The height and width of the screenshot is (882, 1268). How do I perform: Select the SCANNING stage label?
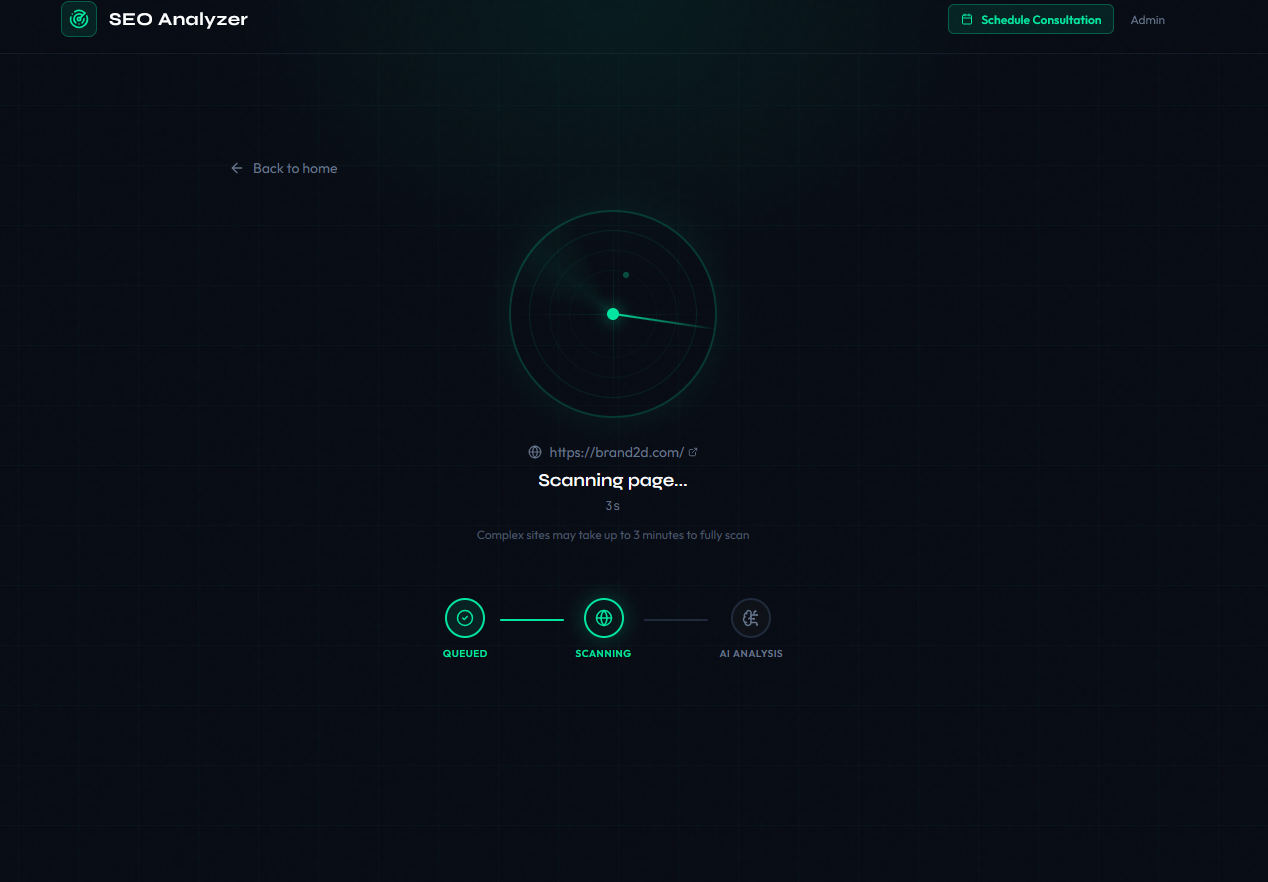point(603,653)
